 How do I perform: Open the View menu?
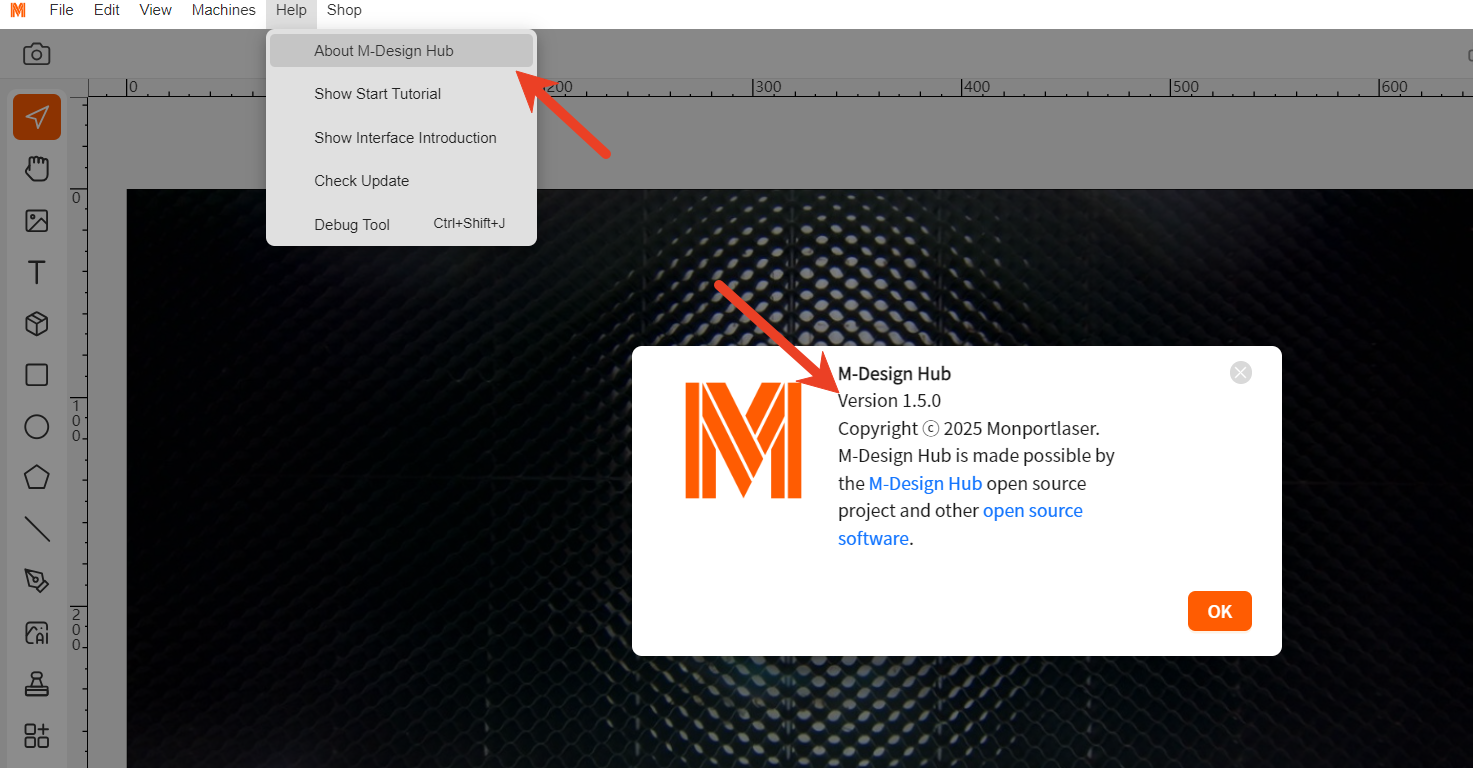[156, 10]
